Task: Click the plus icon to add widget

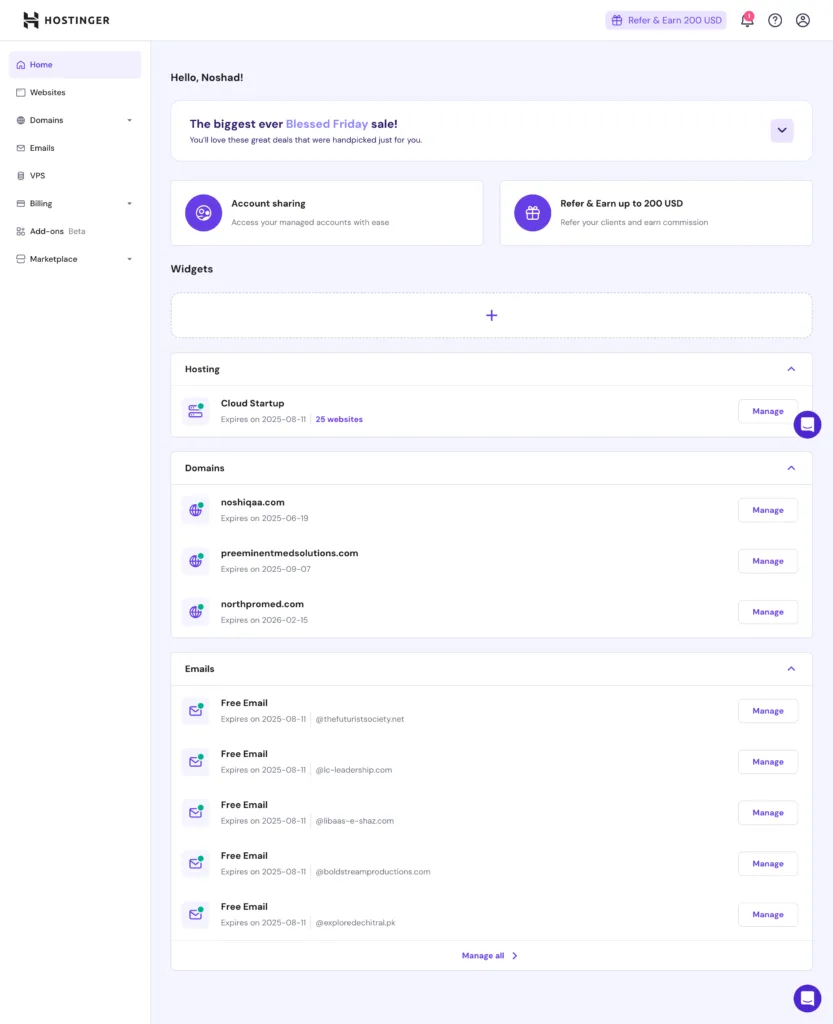Action: 492,315
